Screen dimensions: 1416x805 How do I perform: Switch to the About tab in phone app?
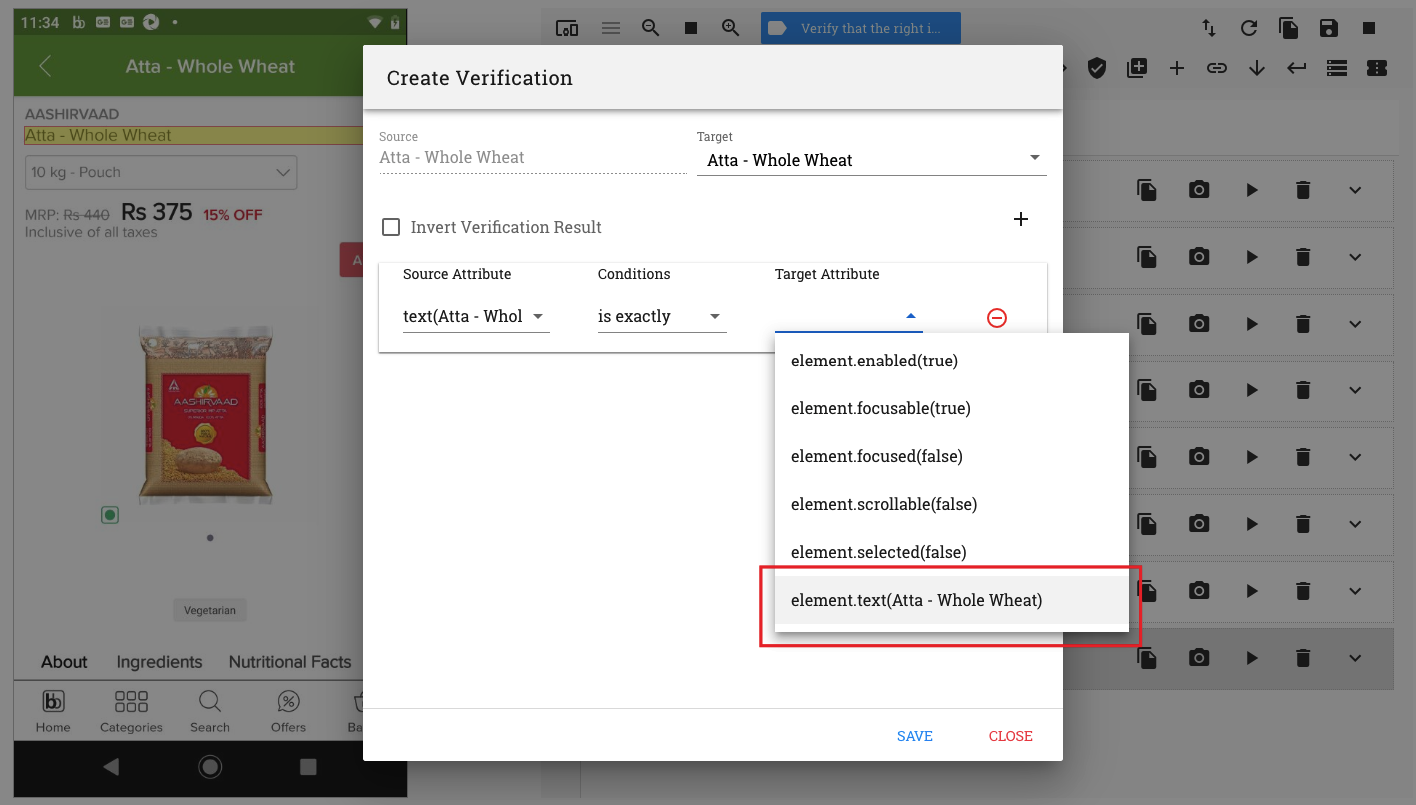pos(64,662)
